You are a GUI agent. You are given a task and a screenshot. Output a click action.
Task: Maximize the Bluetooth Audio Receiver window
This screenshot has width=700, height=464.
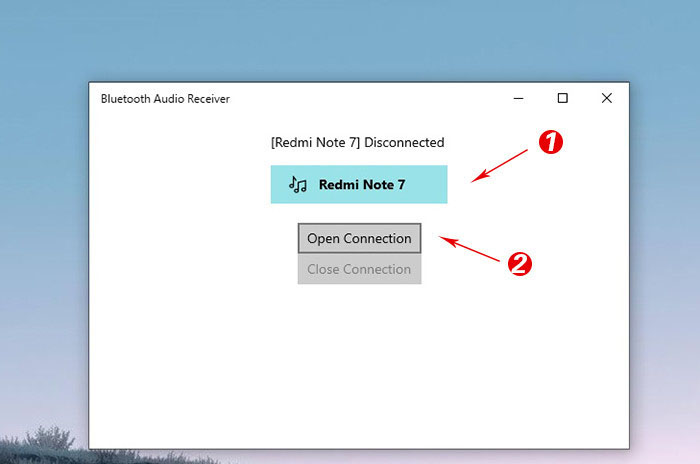[x=562, y=98]
